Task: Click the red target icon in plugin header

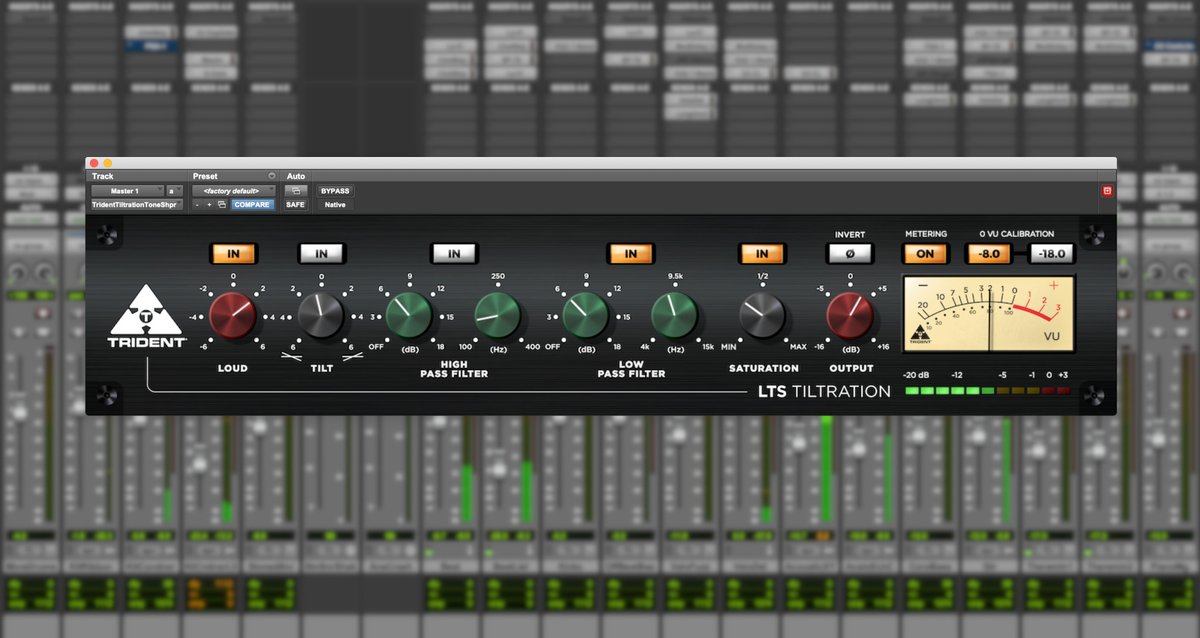Action: tap(1107, 190)
